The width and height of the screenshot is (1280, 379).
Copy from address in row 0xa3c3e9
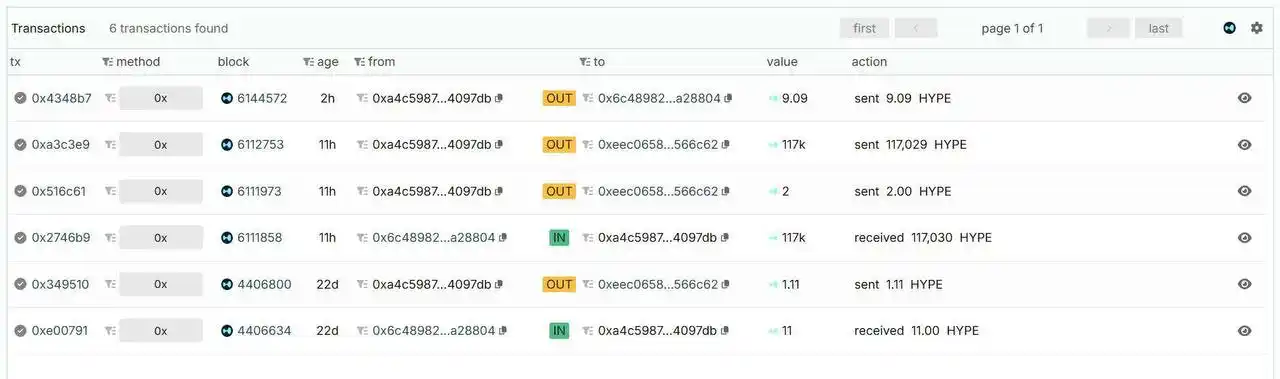[499, 145]
